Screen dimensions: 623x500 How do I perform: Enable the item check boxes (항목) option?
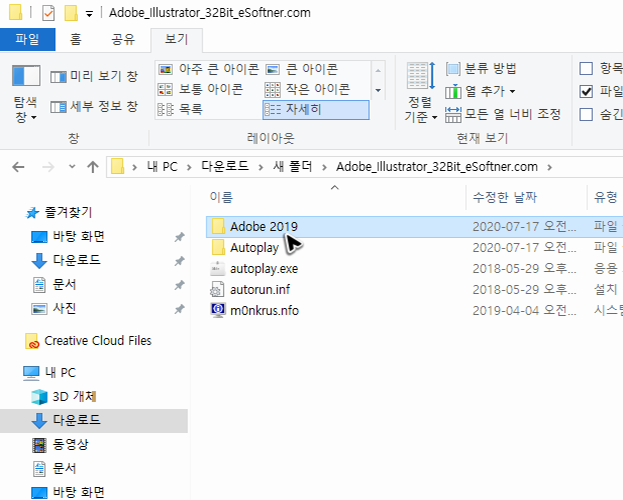(x=586, y=68)
